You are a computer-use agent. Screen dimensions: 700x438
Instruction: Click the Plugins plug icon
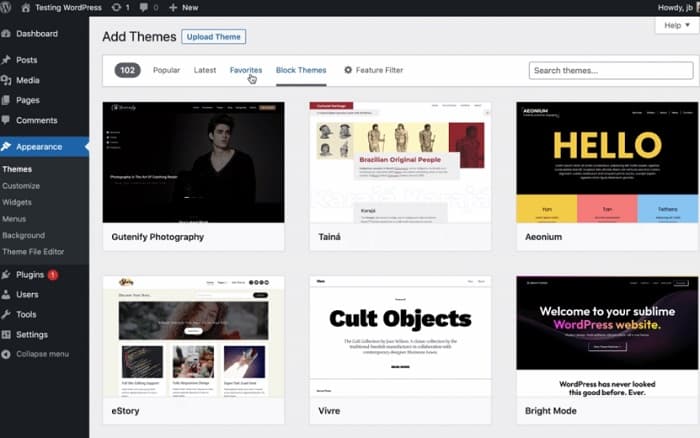(6, 275)
